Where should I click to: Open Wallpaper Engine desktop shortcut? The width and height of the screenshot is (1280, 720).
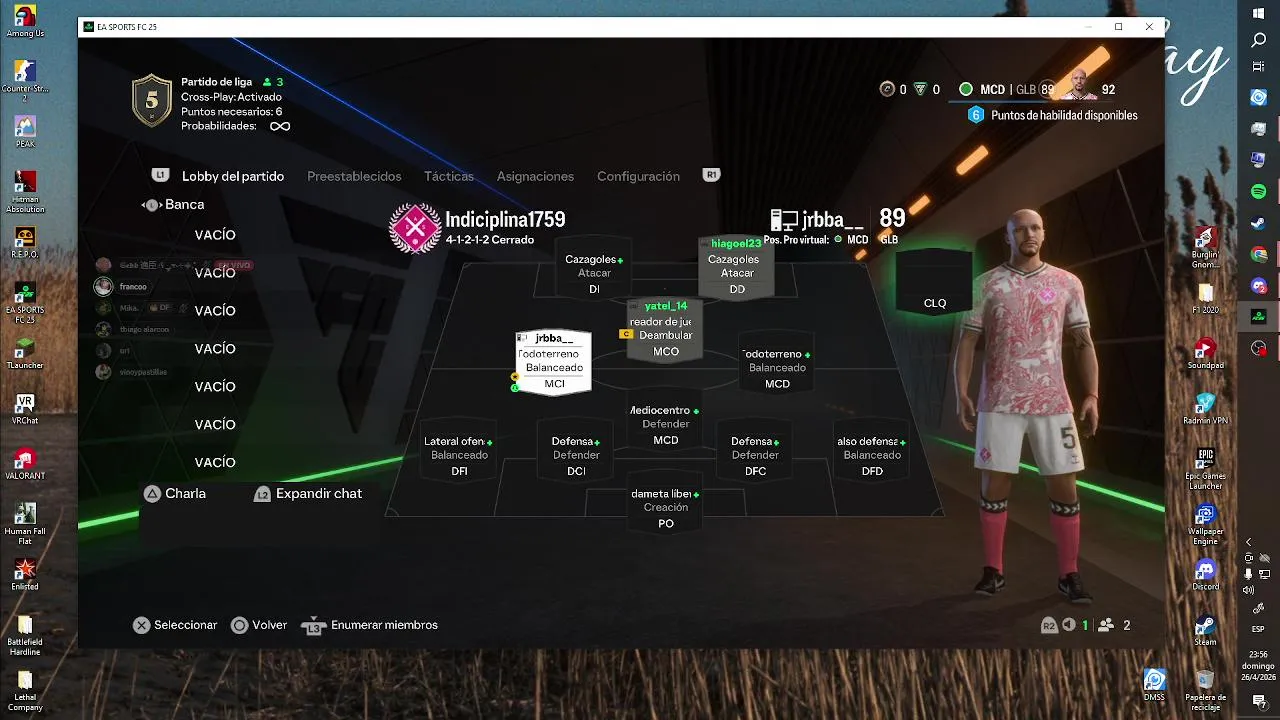coord(1205,524)
